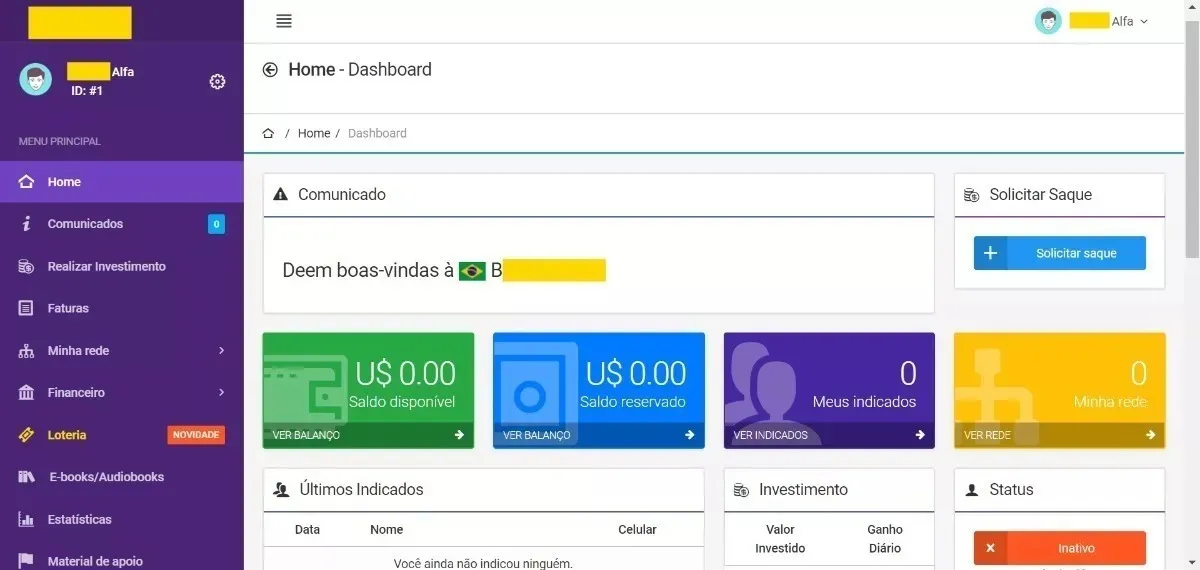Click the Solicitar Saque panel money icon
This screenshot has width=1200, height=570.
[972, 195]
